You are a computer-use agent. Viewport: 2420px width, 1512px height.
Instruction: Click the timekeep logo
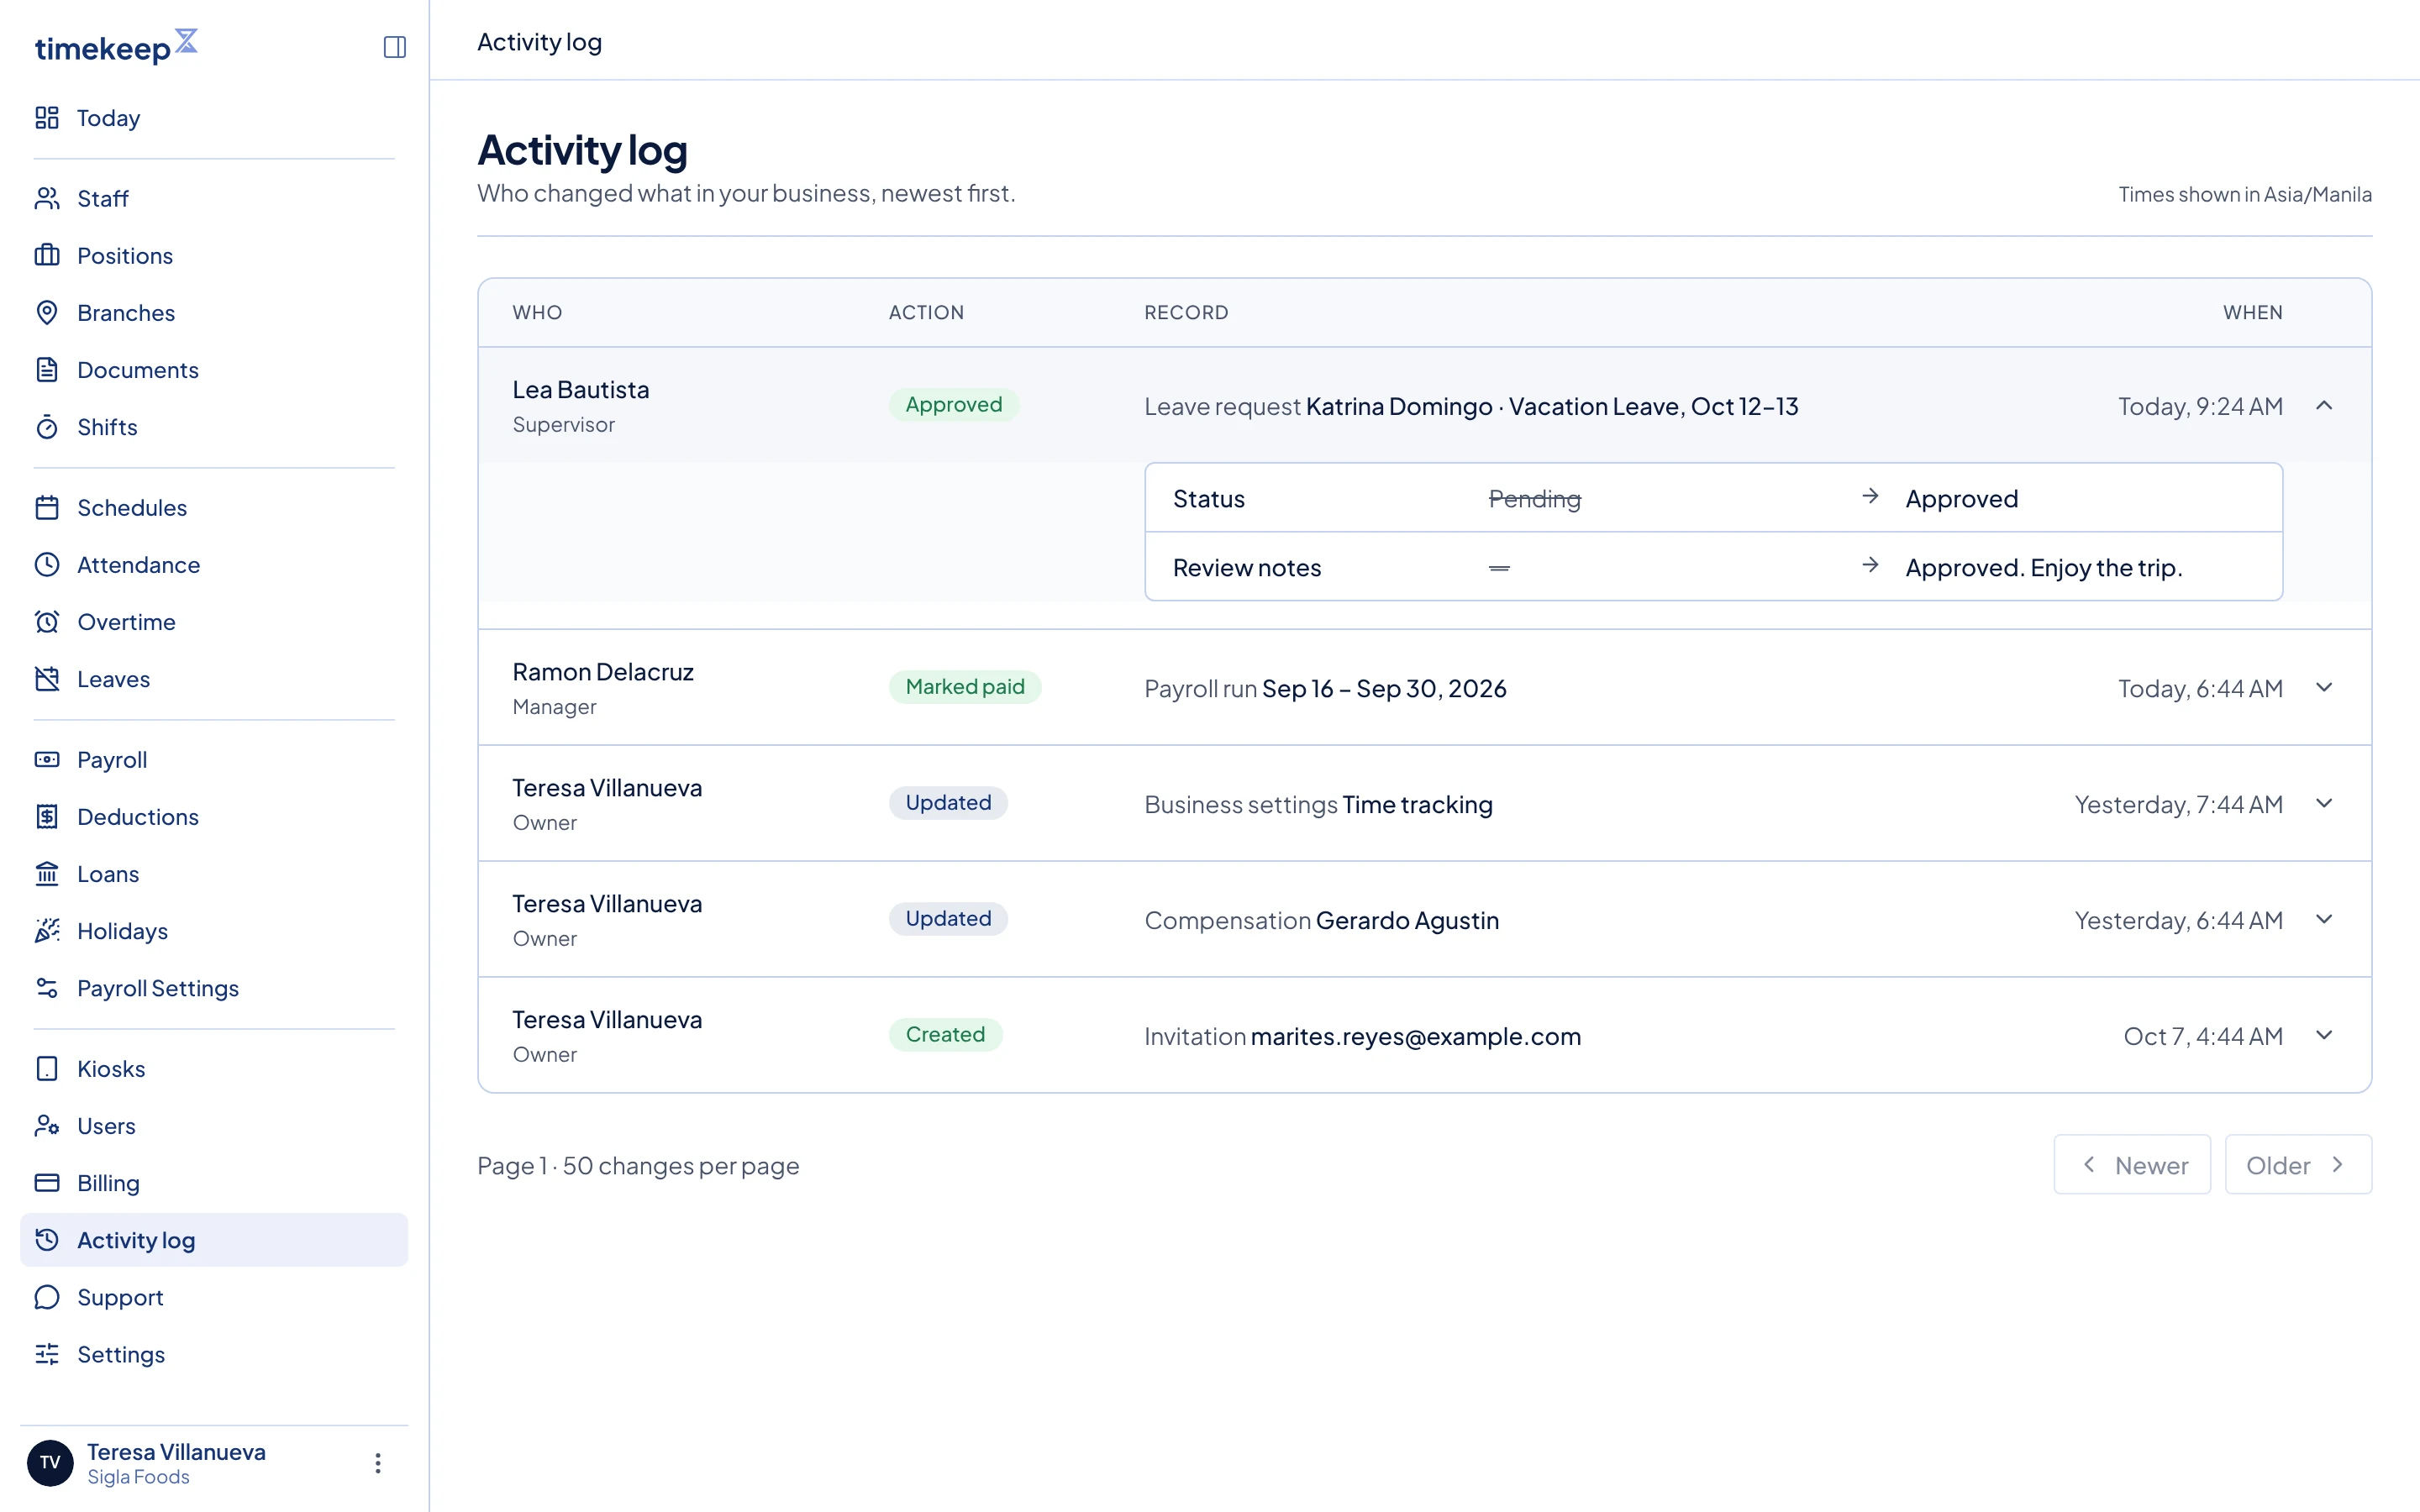116,46
